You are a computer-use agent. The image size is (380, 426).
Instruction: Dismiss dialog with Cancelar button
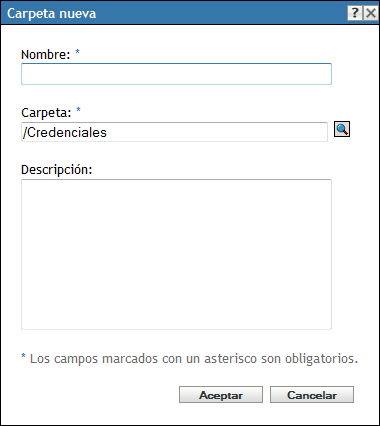click(x=312, y=395)
